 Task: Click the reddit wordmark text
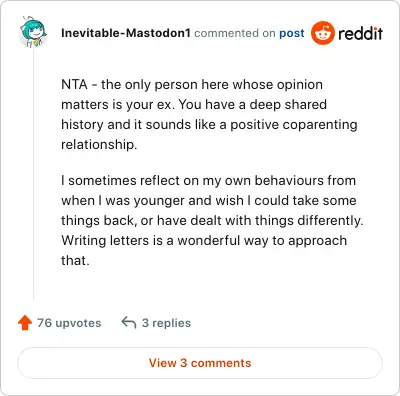coord(360,33)
